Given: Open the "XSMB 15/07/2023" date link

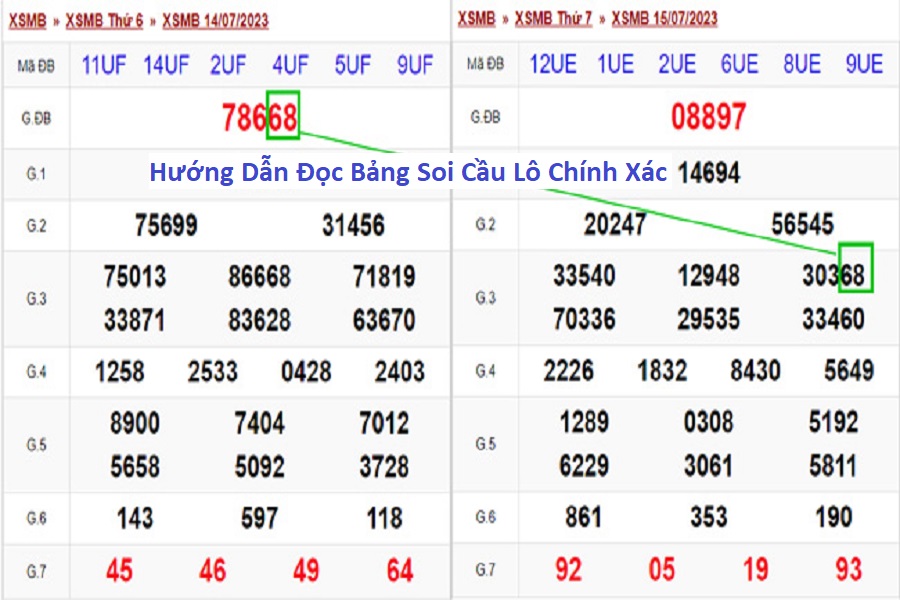Looking at the screenshot, I should tap(664, 18).
